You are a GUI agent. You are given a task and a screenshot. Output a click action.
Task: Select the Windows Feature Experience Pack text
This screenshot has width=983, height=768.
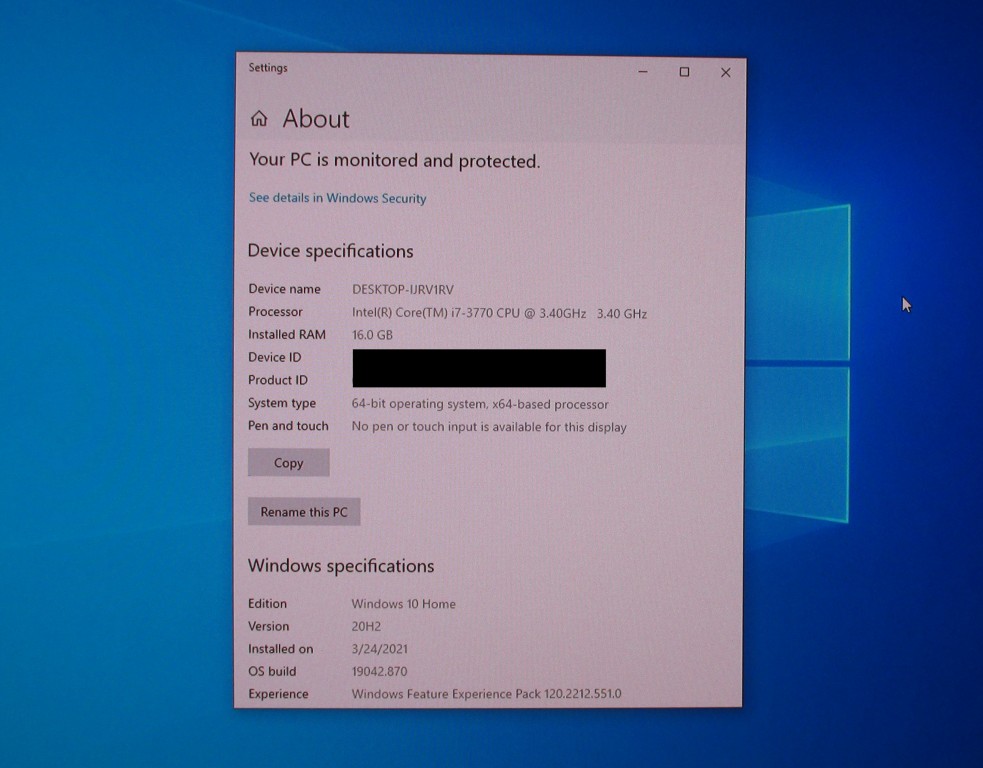486,694
